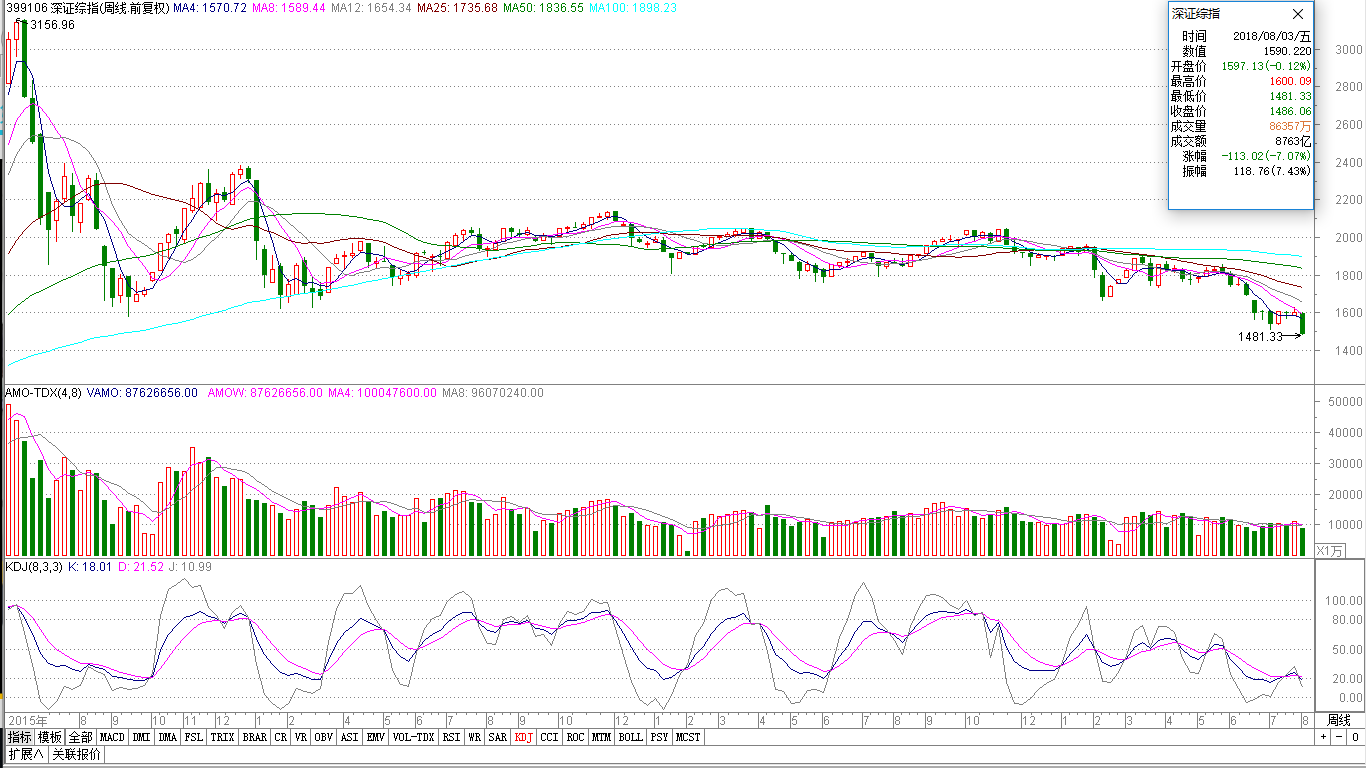Viewport: 1366px width, 768px height.
Task: Switch to the RSI indicator tab
Action: coord(451,737)
